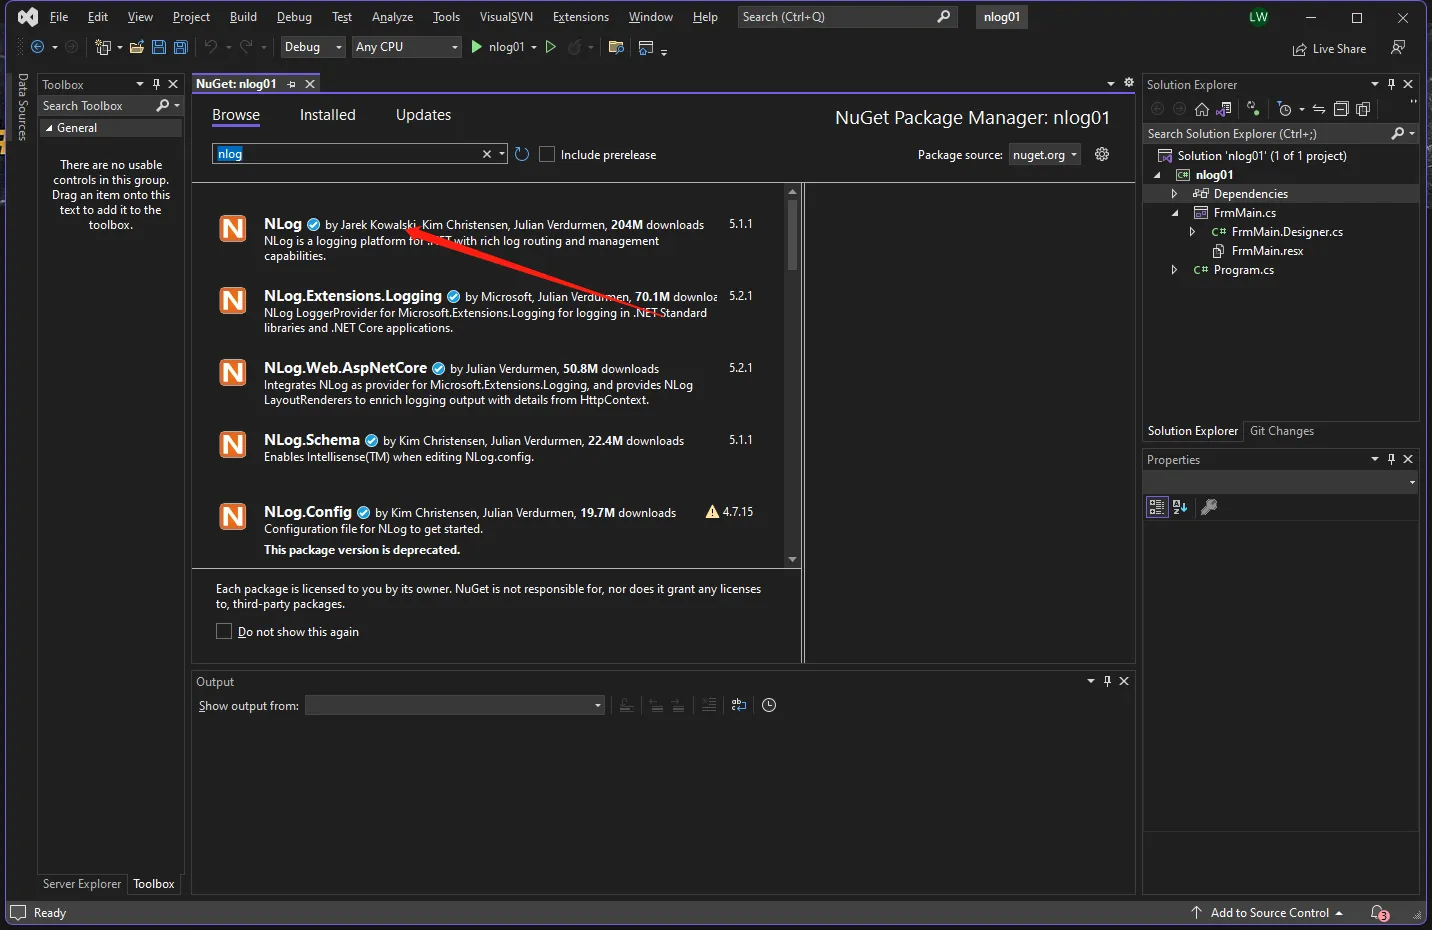Open the File menu

pos(59,17)
